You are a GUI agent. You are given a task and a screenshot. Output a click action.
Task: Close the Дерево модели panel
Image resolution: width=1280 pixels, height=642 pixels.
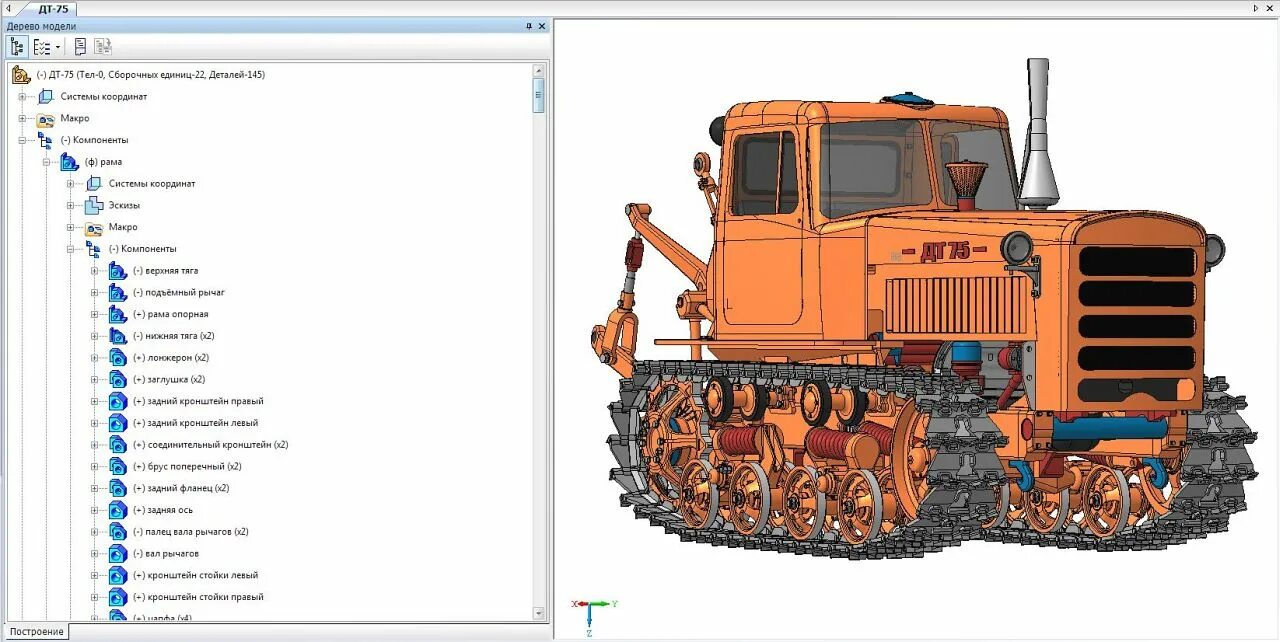[x=541, y=26]
